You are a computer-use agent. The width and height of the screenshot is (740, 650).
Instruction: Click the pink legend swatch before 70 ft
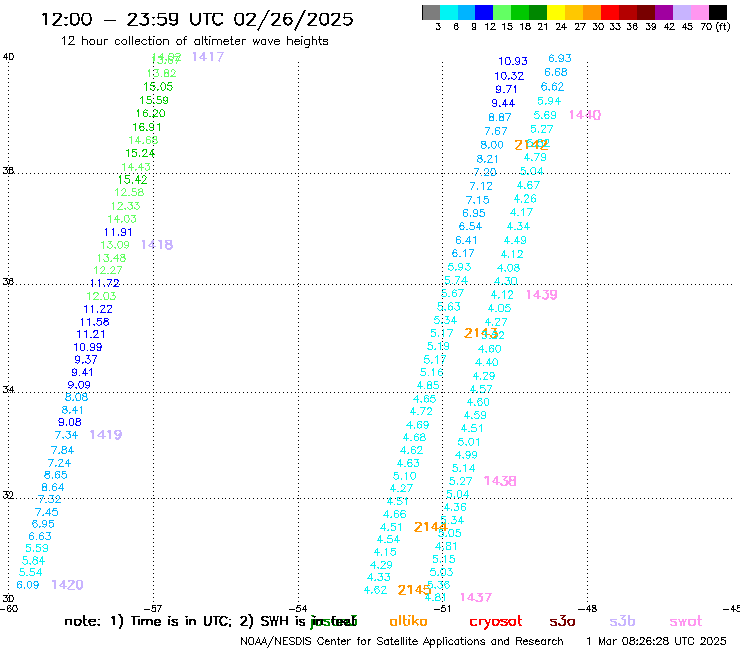(699, 12)
